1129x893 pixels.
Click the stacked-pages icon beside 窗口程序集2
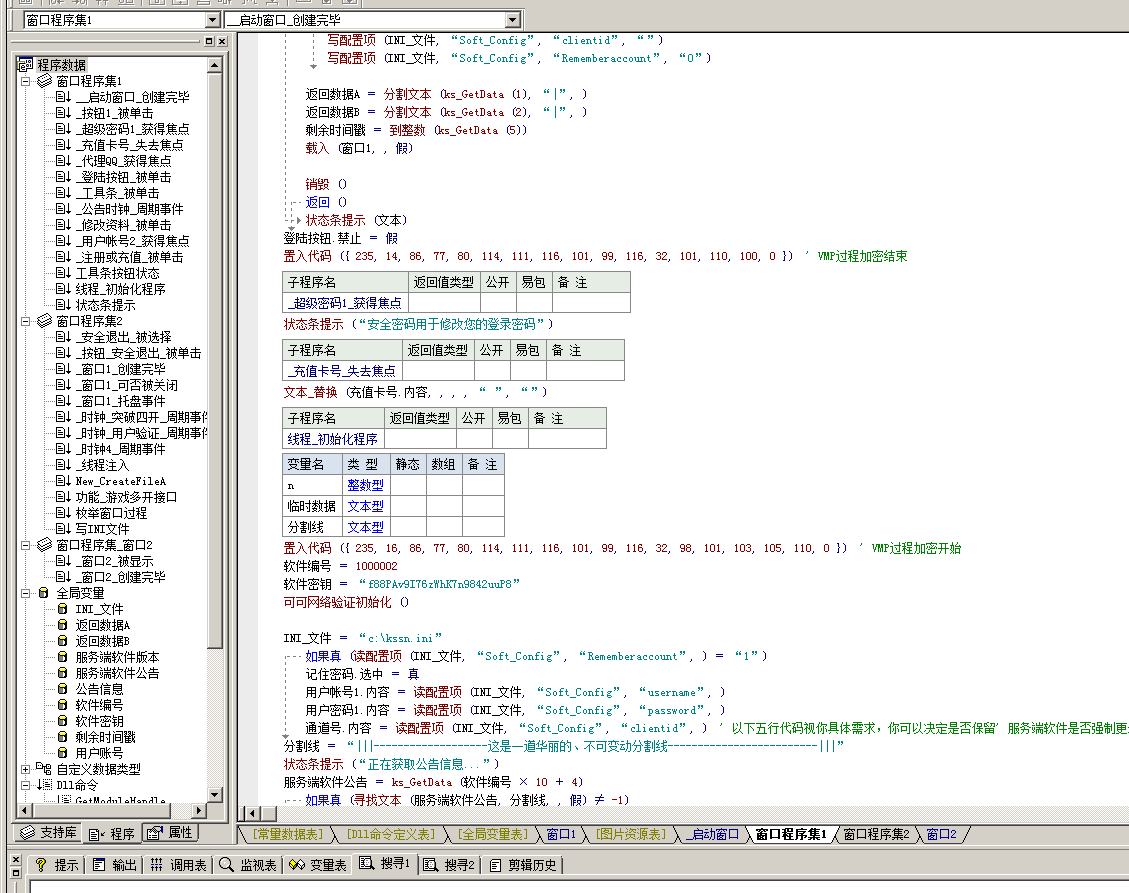tap(45, 320)
